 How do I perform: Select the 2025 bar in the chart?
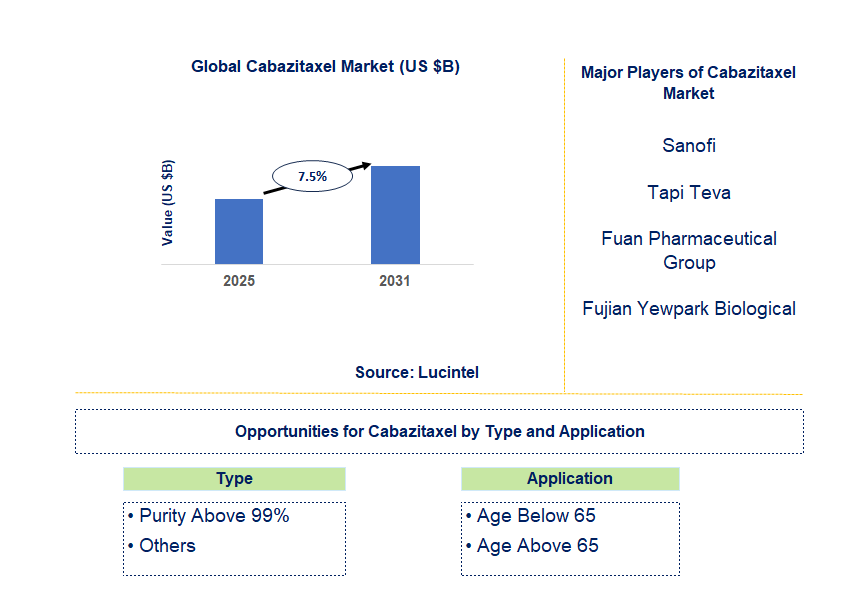(x=239, y=231)
